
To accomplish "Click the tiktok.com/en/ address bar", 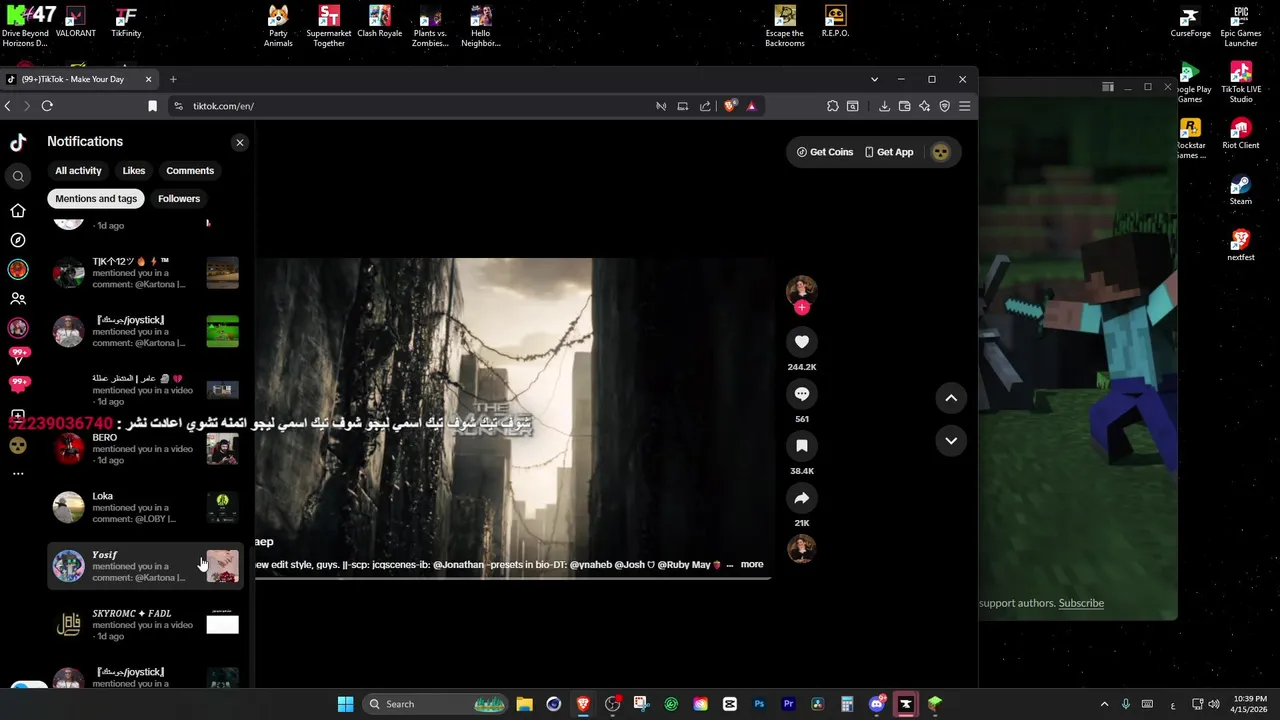I will pyautogui.click(x=410, y=106).
